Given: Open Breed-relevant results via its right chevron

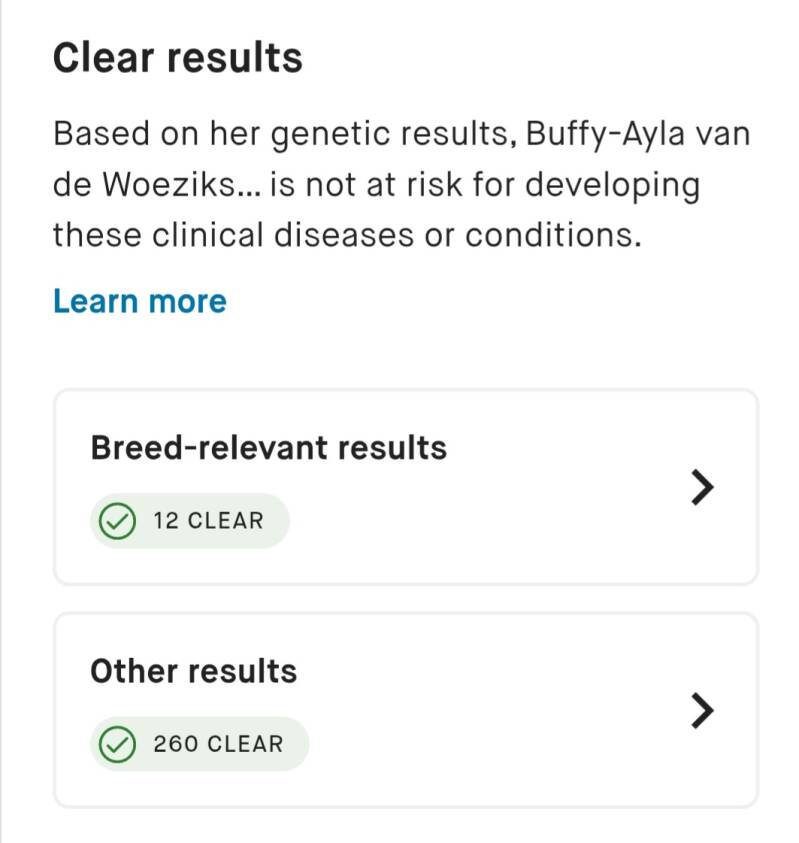Looking at the screenshot, I should (704, 487).
